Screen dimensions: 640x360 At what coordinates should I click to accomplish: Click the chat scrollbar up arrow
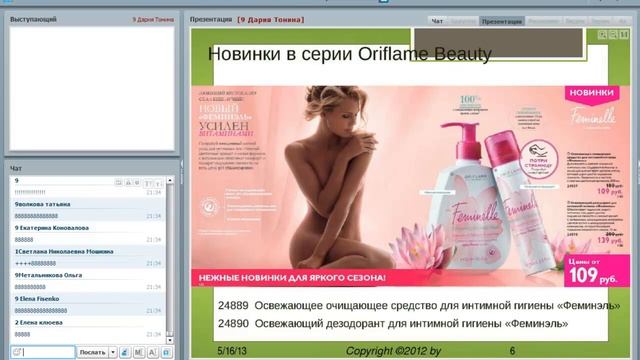[170, 180]
